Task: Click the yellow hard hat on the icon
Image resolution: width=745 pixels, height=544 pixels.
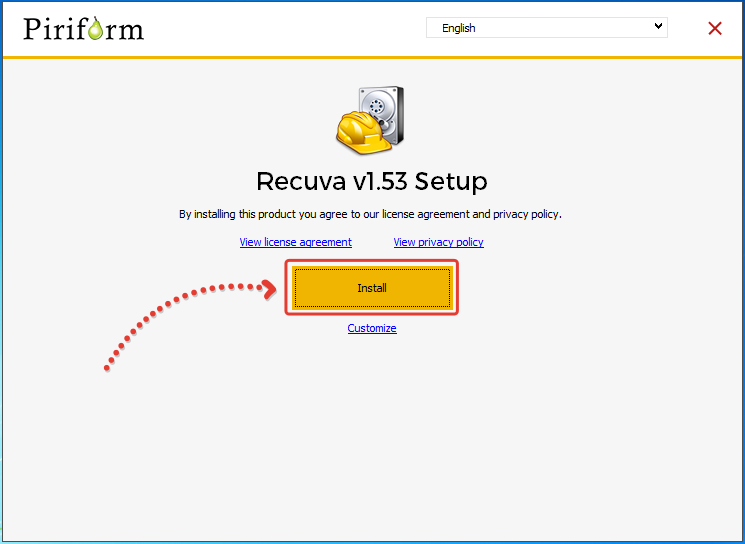Action: [361, 132]
